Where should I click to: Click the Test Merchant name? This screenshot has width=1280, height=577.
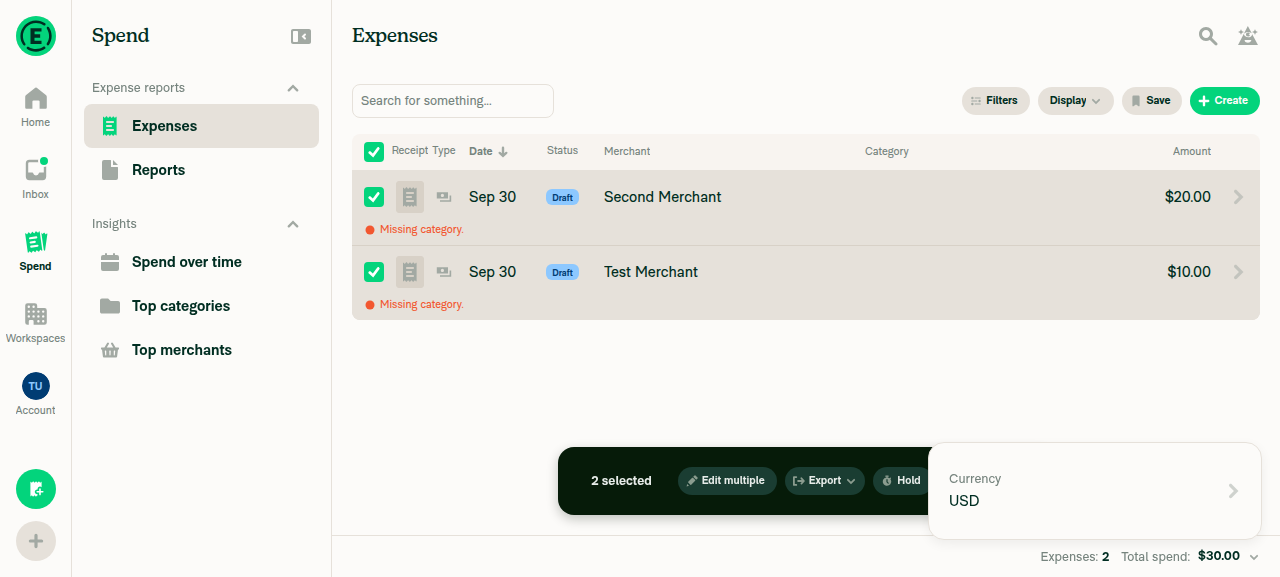(651, 272)
